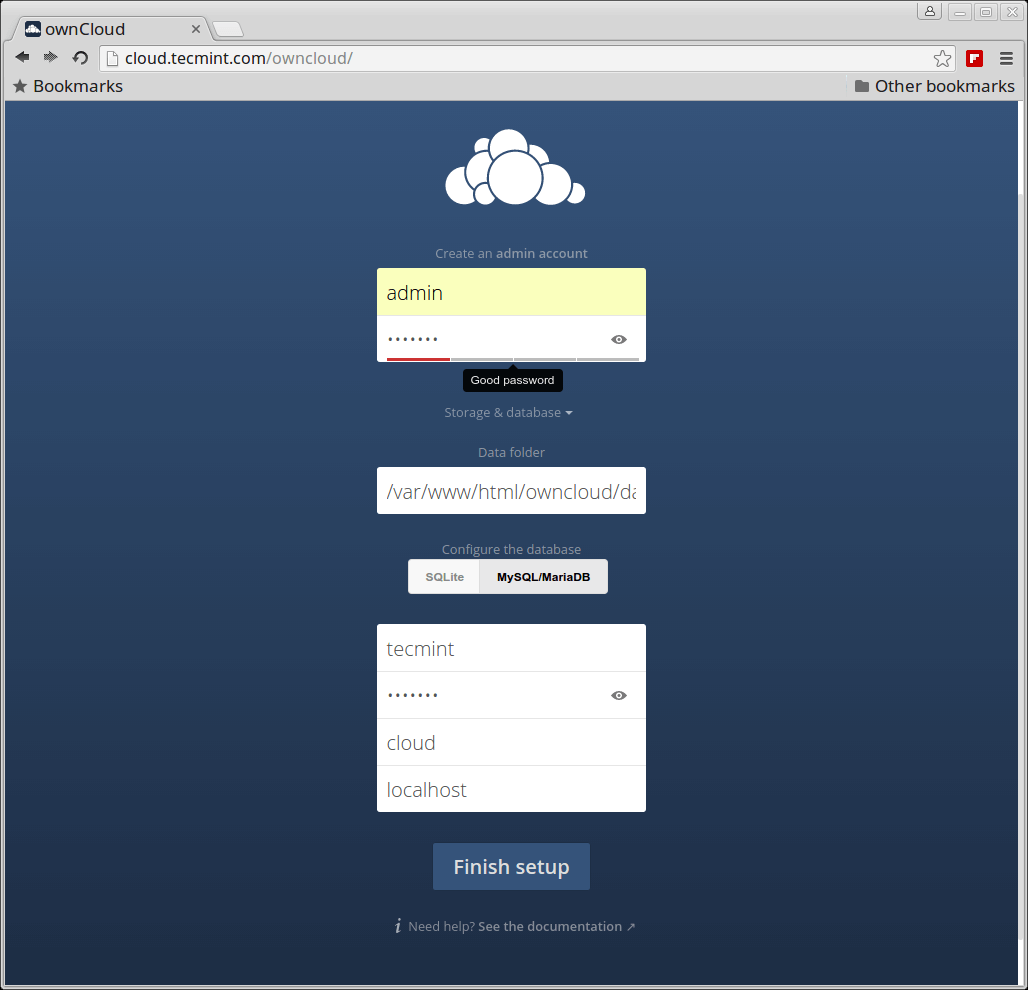Click the database host field containing localhost

511,789
